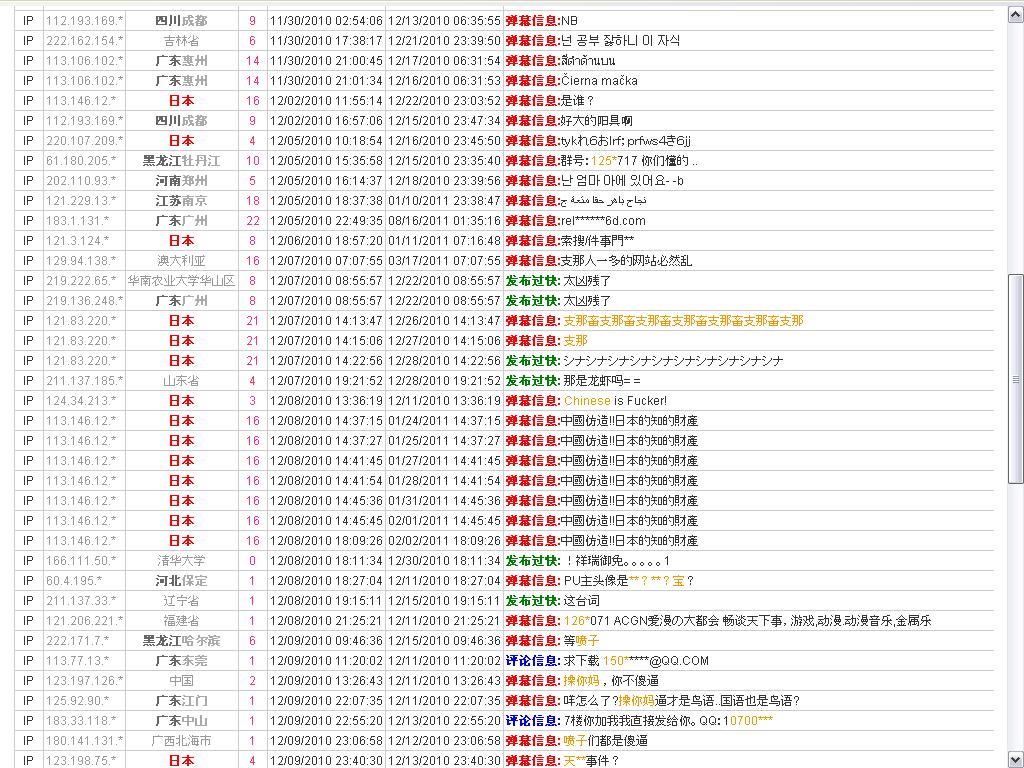Click message 发布过快: 这台词
1024x768 pixels.
[x=552, y=600]
